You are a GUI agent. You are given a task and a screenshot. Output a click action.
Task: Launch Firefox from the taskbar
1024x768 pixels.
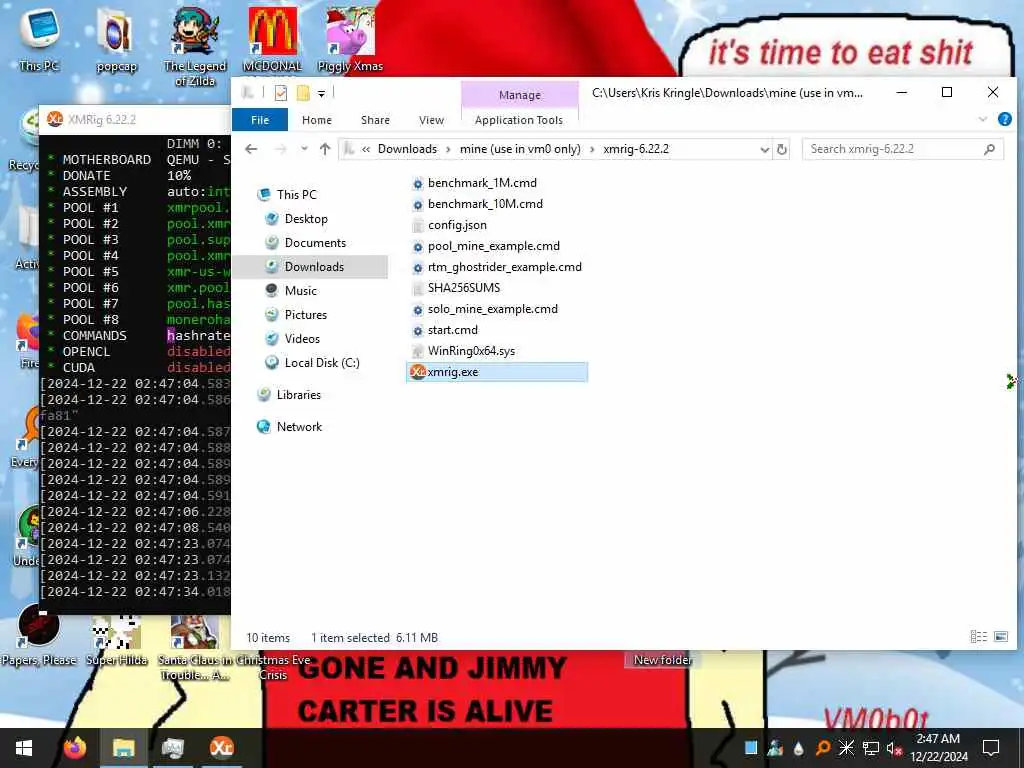pos(74,748)
